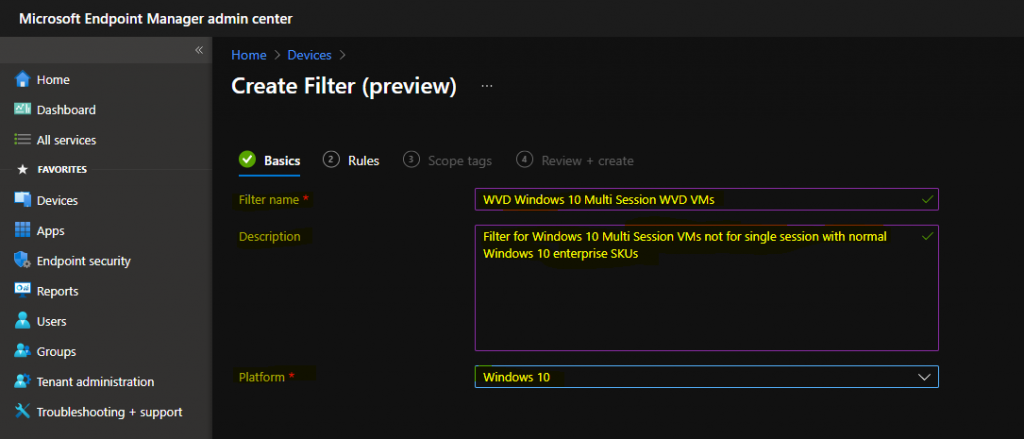Open Tenant administration icon
The width and height of the screenshot is (1024, 439).
(x=22, y=382)
